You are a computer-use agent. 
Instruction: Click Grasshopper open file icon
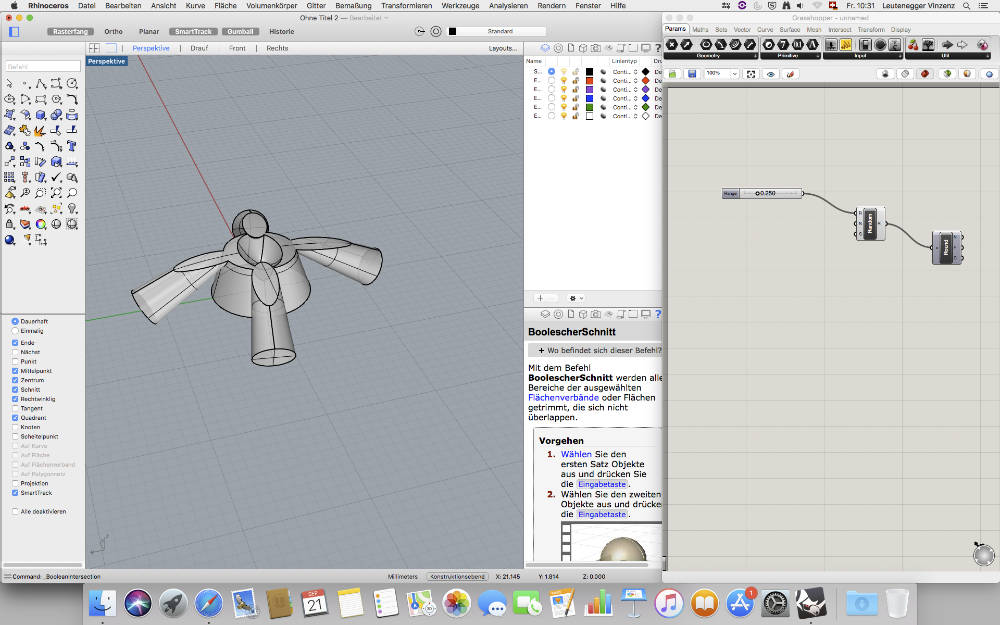[672, 74]
